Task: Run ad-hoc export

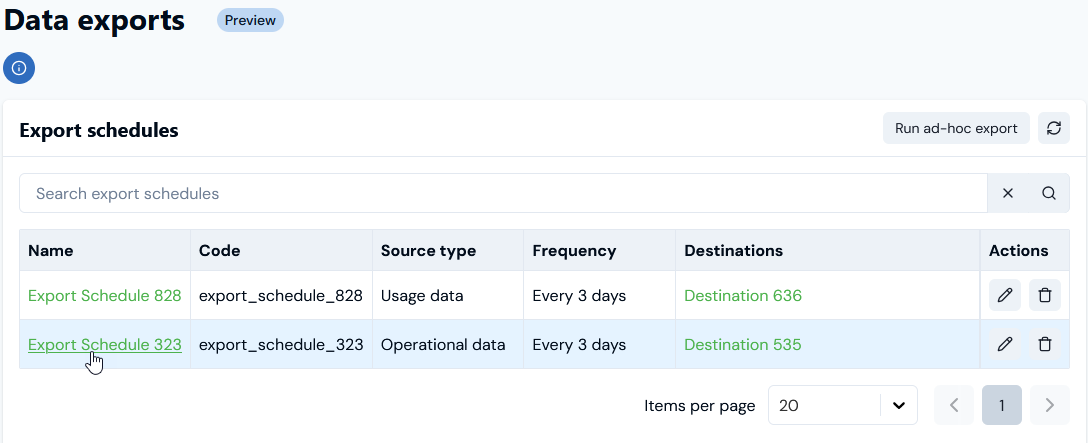Action: [x=956, y=128]
